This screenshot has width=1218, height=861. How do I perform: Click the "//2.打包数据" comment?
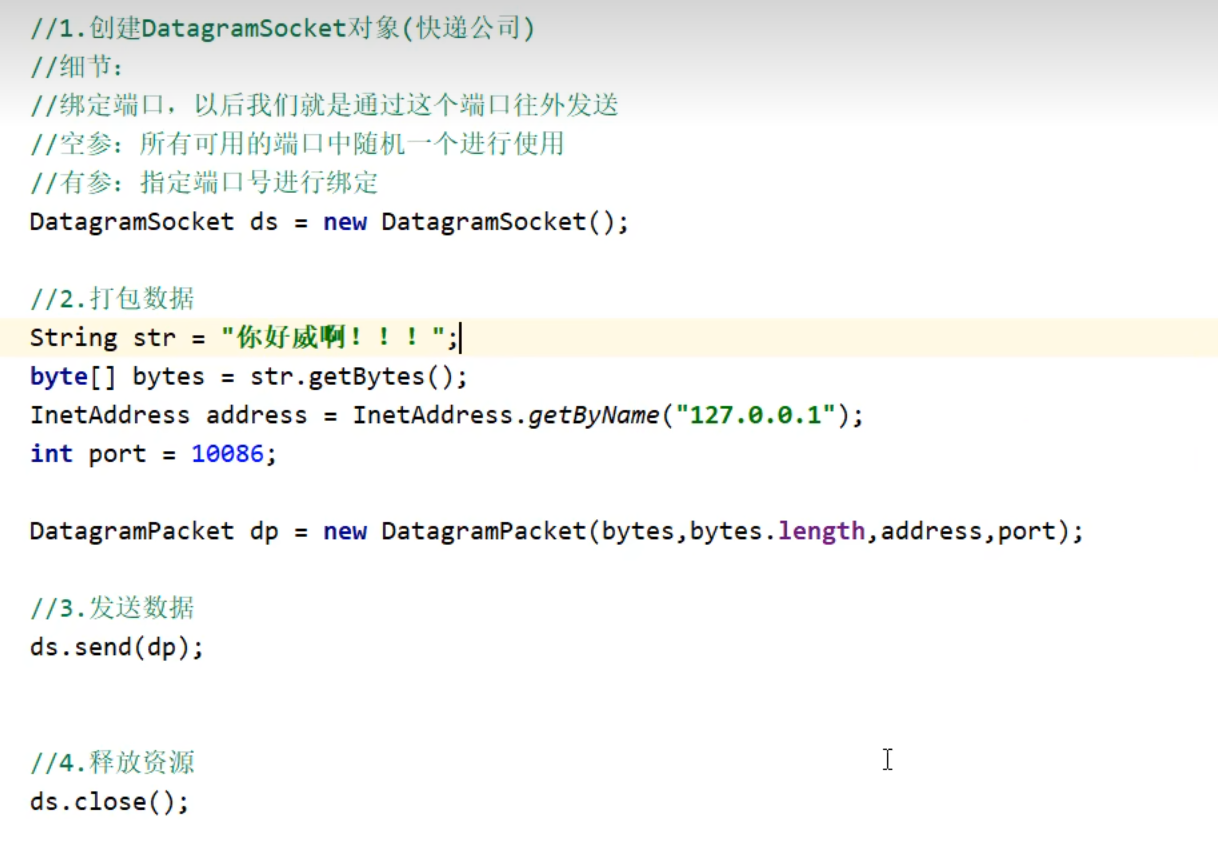pos(112,299)
